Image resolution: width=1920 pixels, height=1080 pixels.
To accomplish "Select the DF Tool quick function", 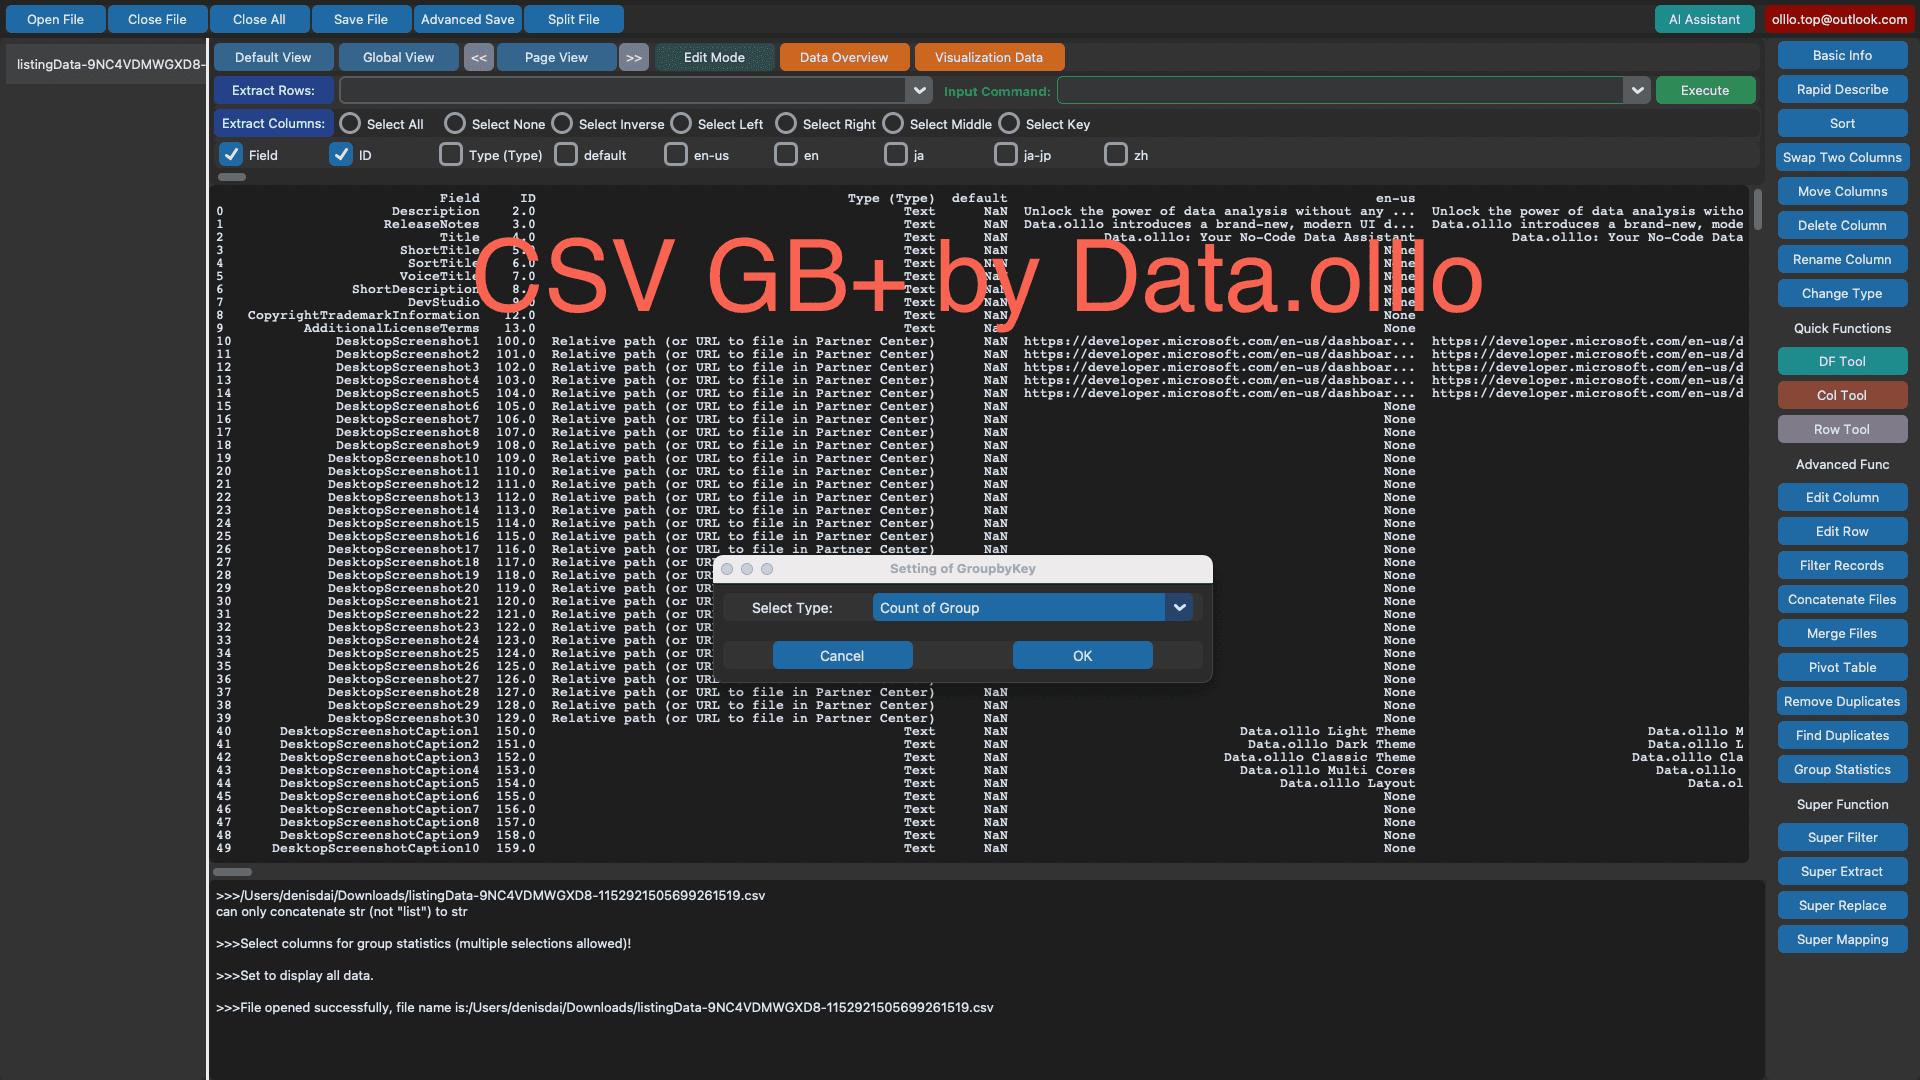I will click(x=1841, y=361).
